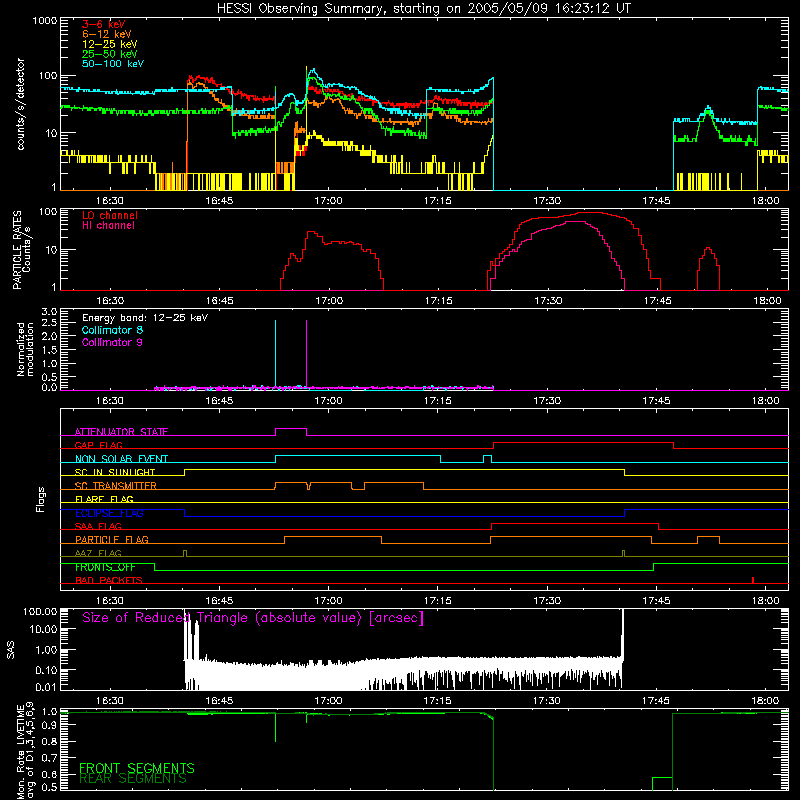Select the 3-6 keV legend label
The width and height of the screenshot is (800, 800).
tap(104, 24)
